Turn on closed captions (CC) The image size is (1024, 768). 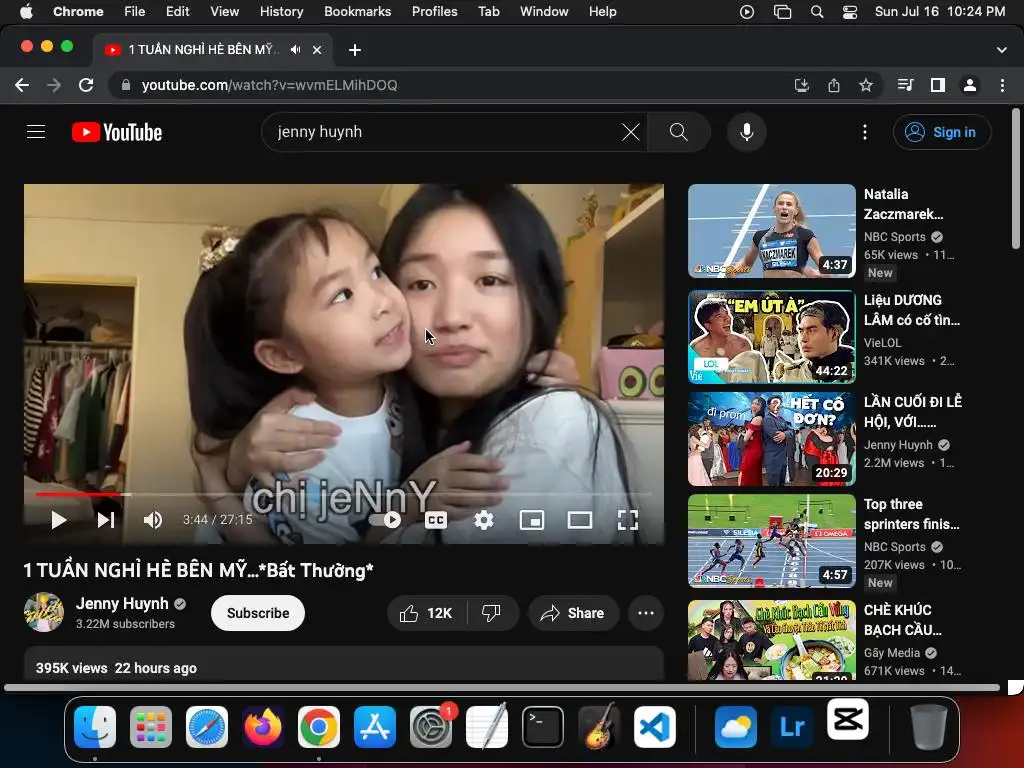(x=436, y=520)
